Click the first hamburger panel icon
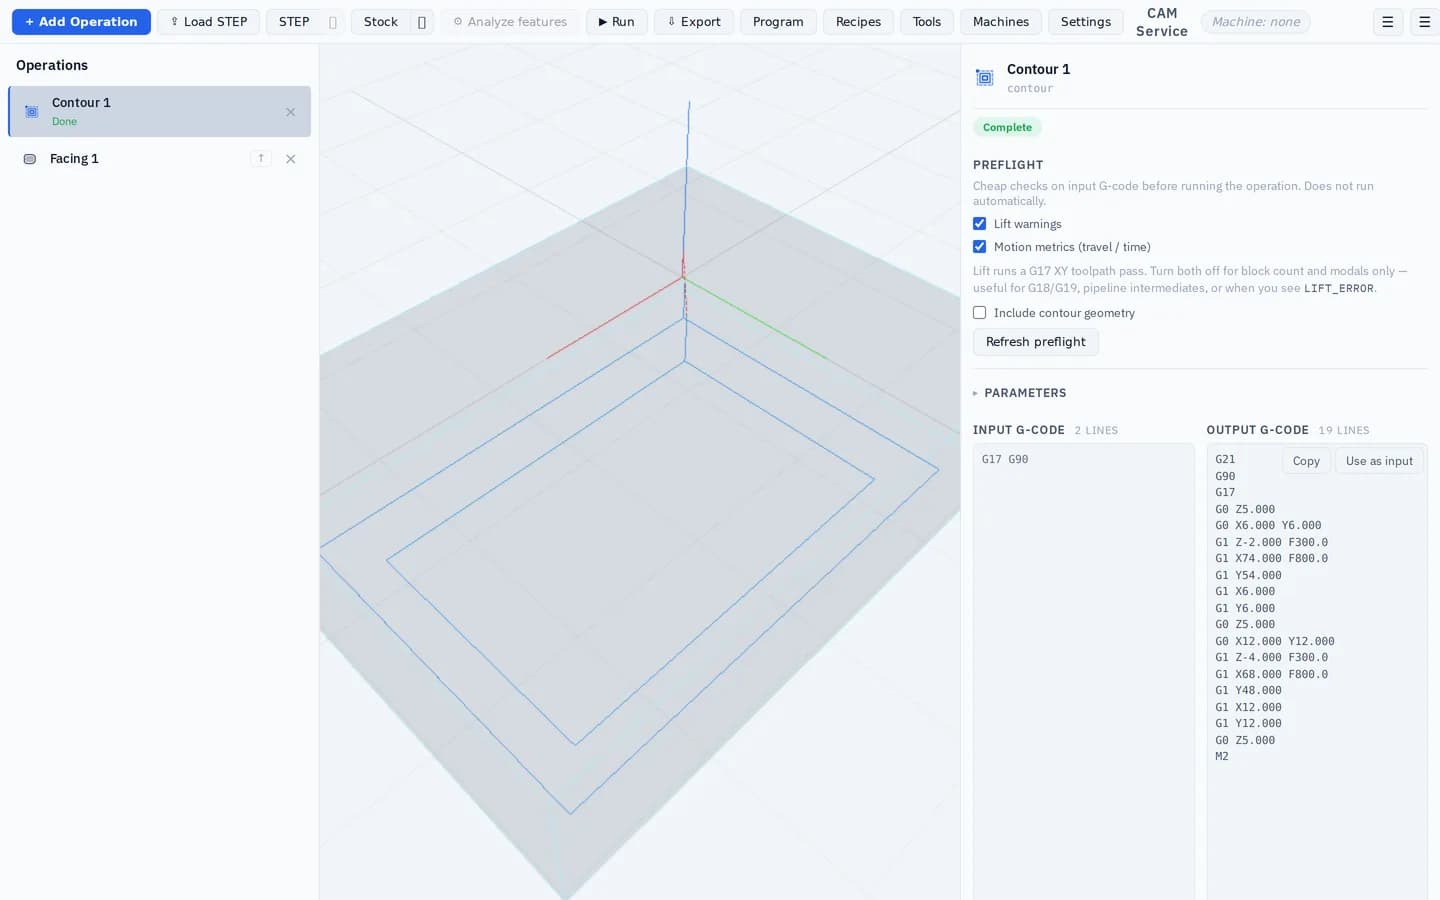The width and height of the screenshot is (1440, 900). [x=1388, y=22]
